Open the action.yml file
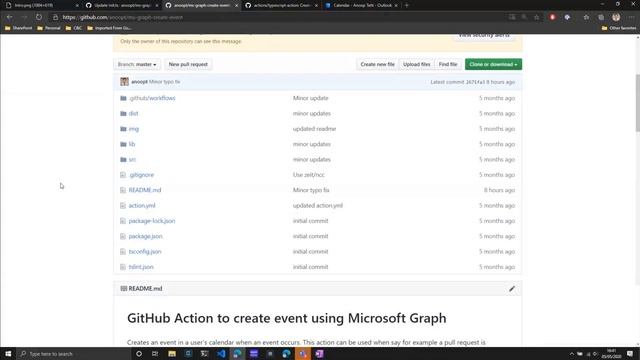Image resolution: width=640 pixels, height=360 pixels. click(142, 206)
